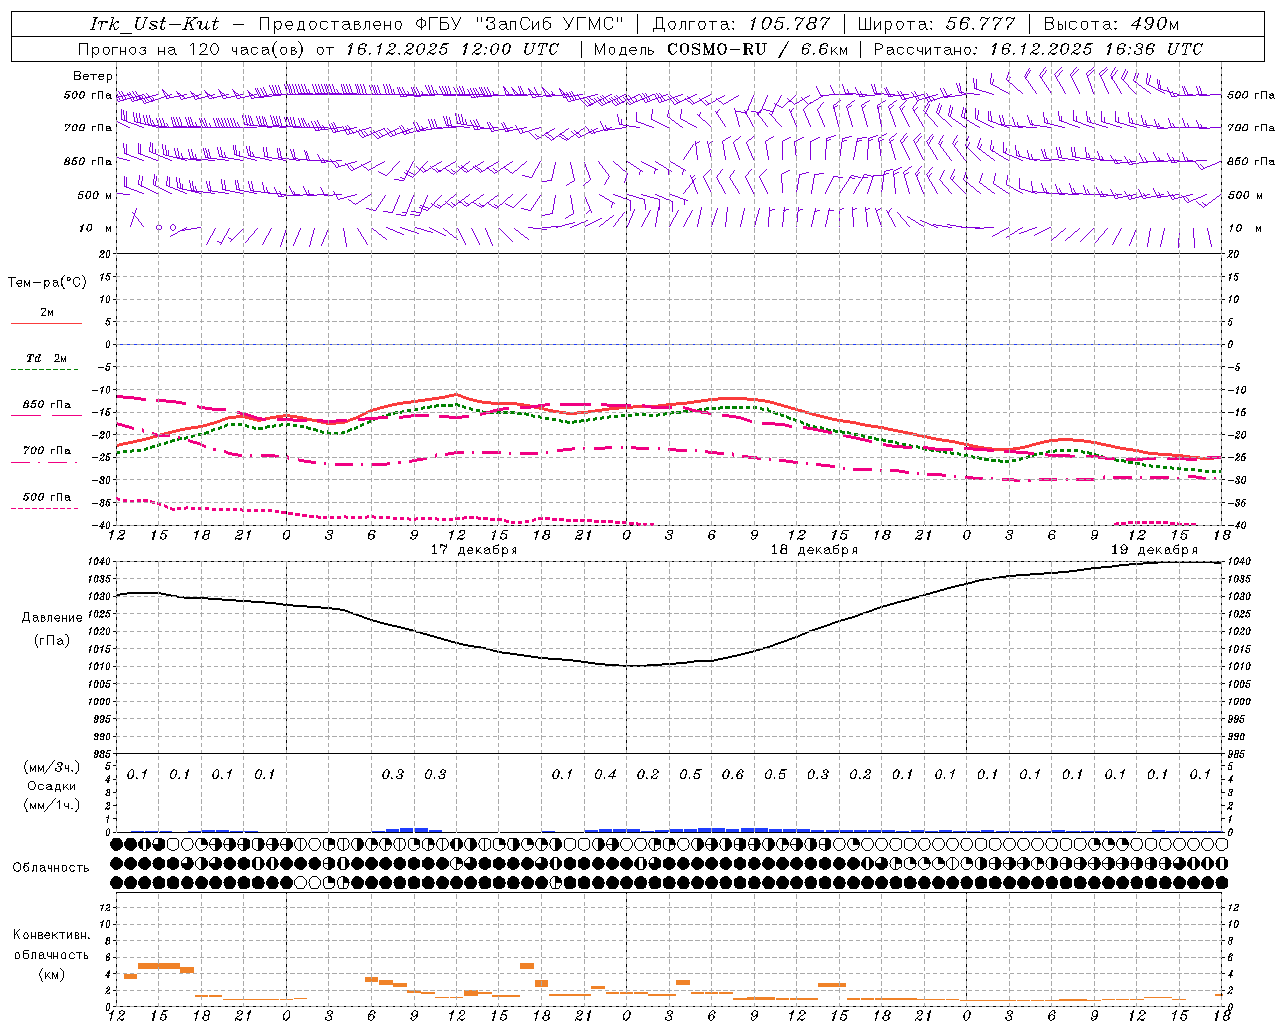The width and height of the screenshot is (1280, 1024).
Task: Click the (мм/3ч.) precipitation unit label
Action: pos(52,767)
